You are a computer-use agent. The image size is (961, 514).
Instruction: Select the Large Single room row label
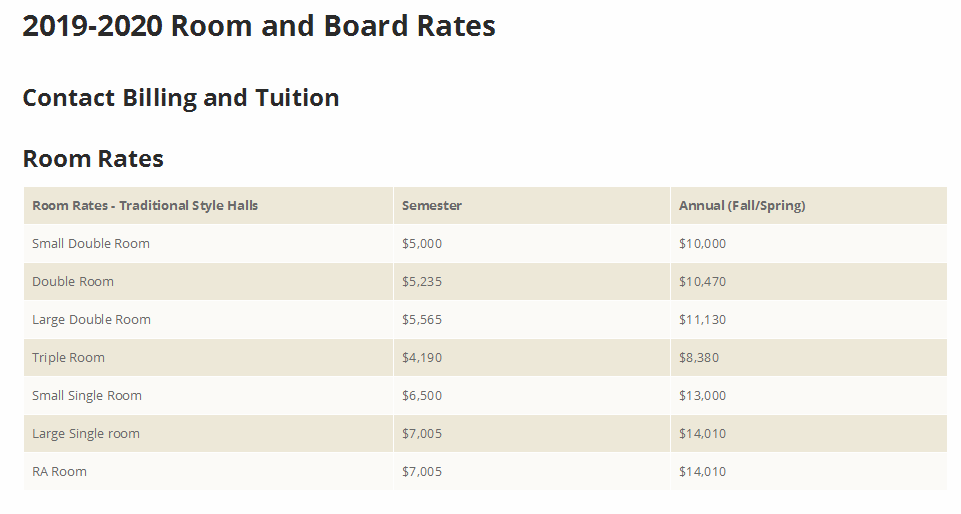[86, 433]
